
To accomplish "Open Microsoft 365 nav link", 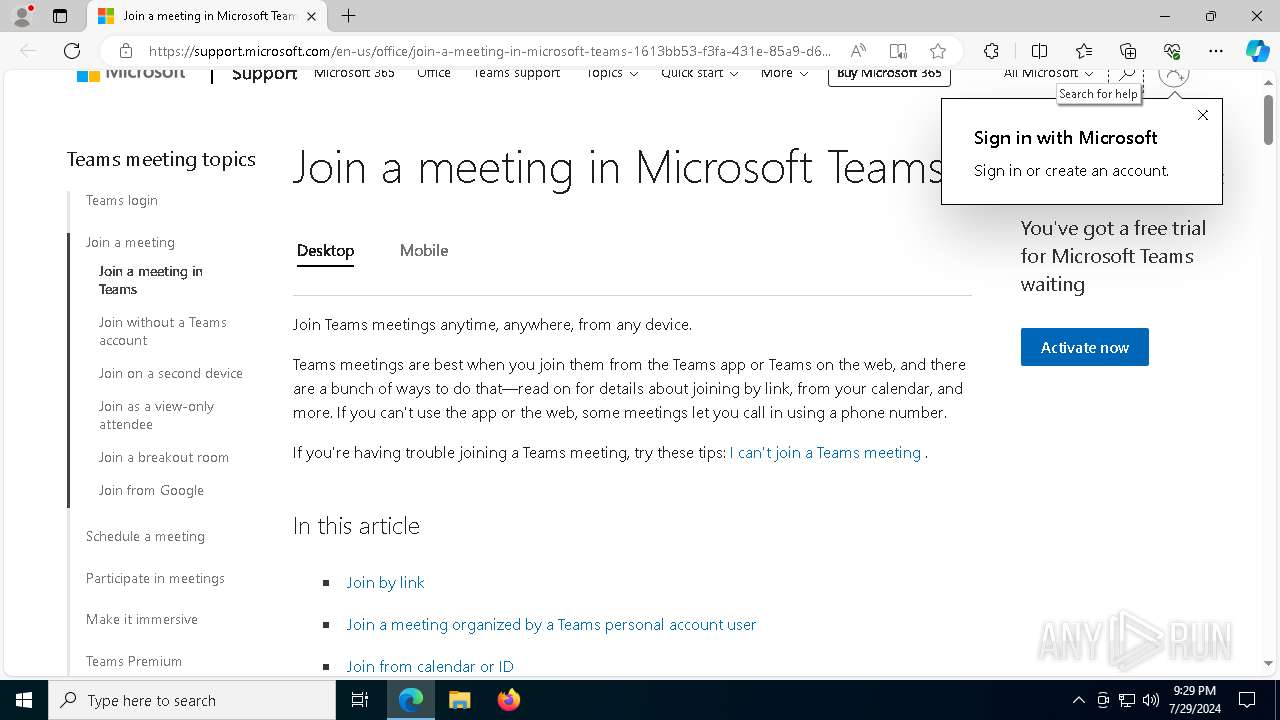I will (x=354, y=74).
